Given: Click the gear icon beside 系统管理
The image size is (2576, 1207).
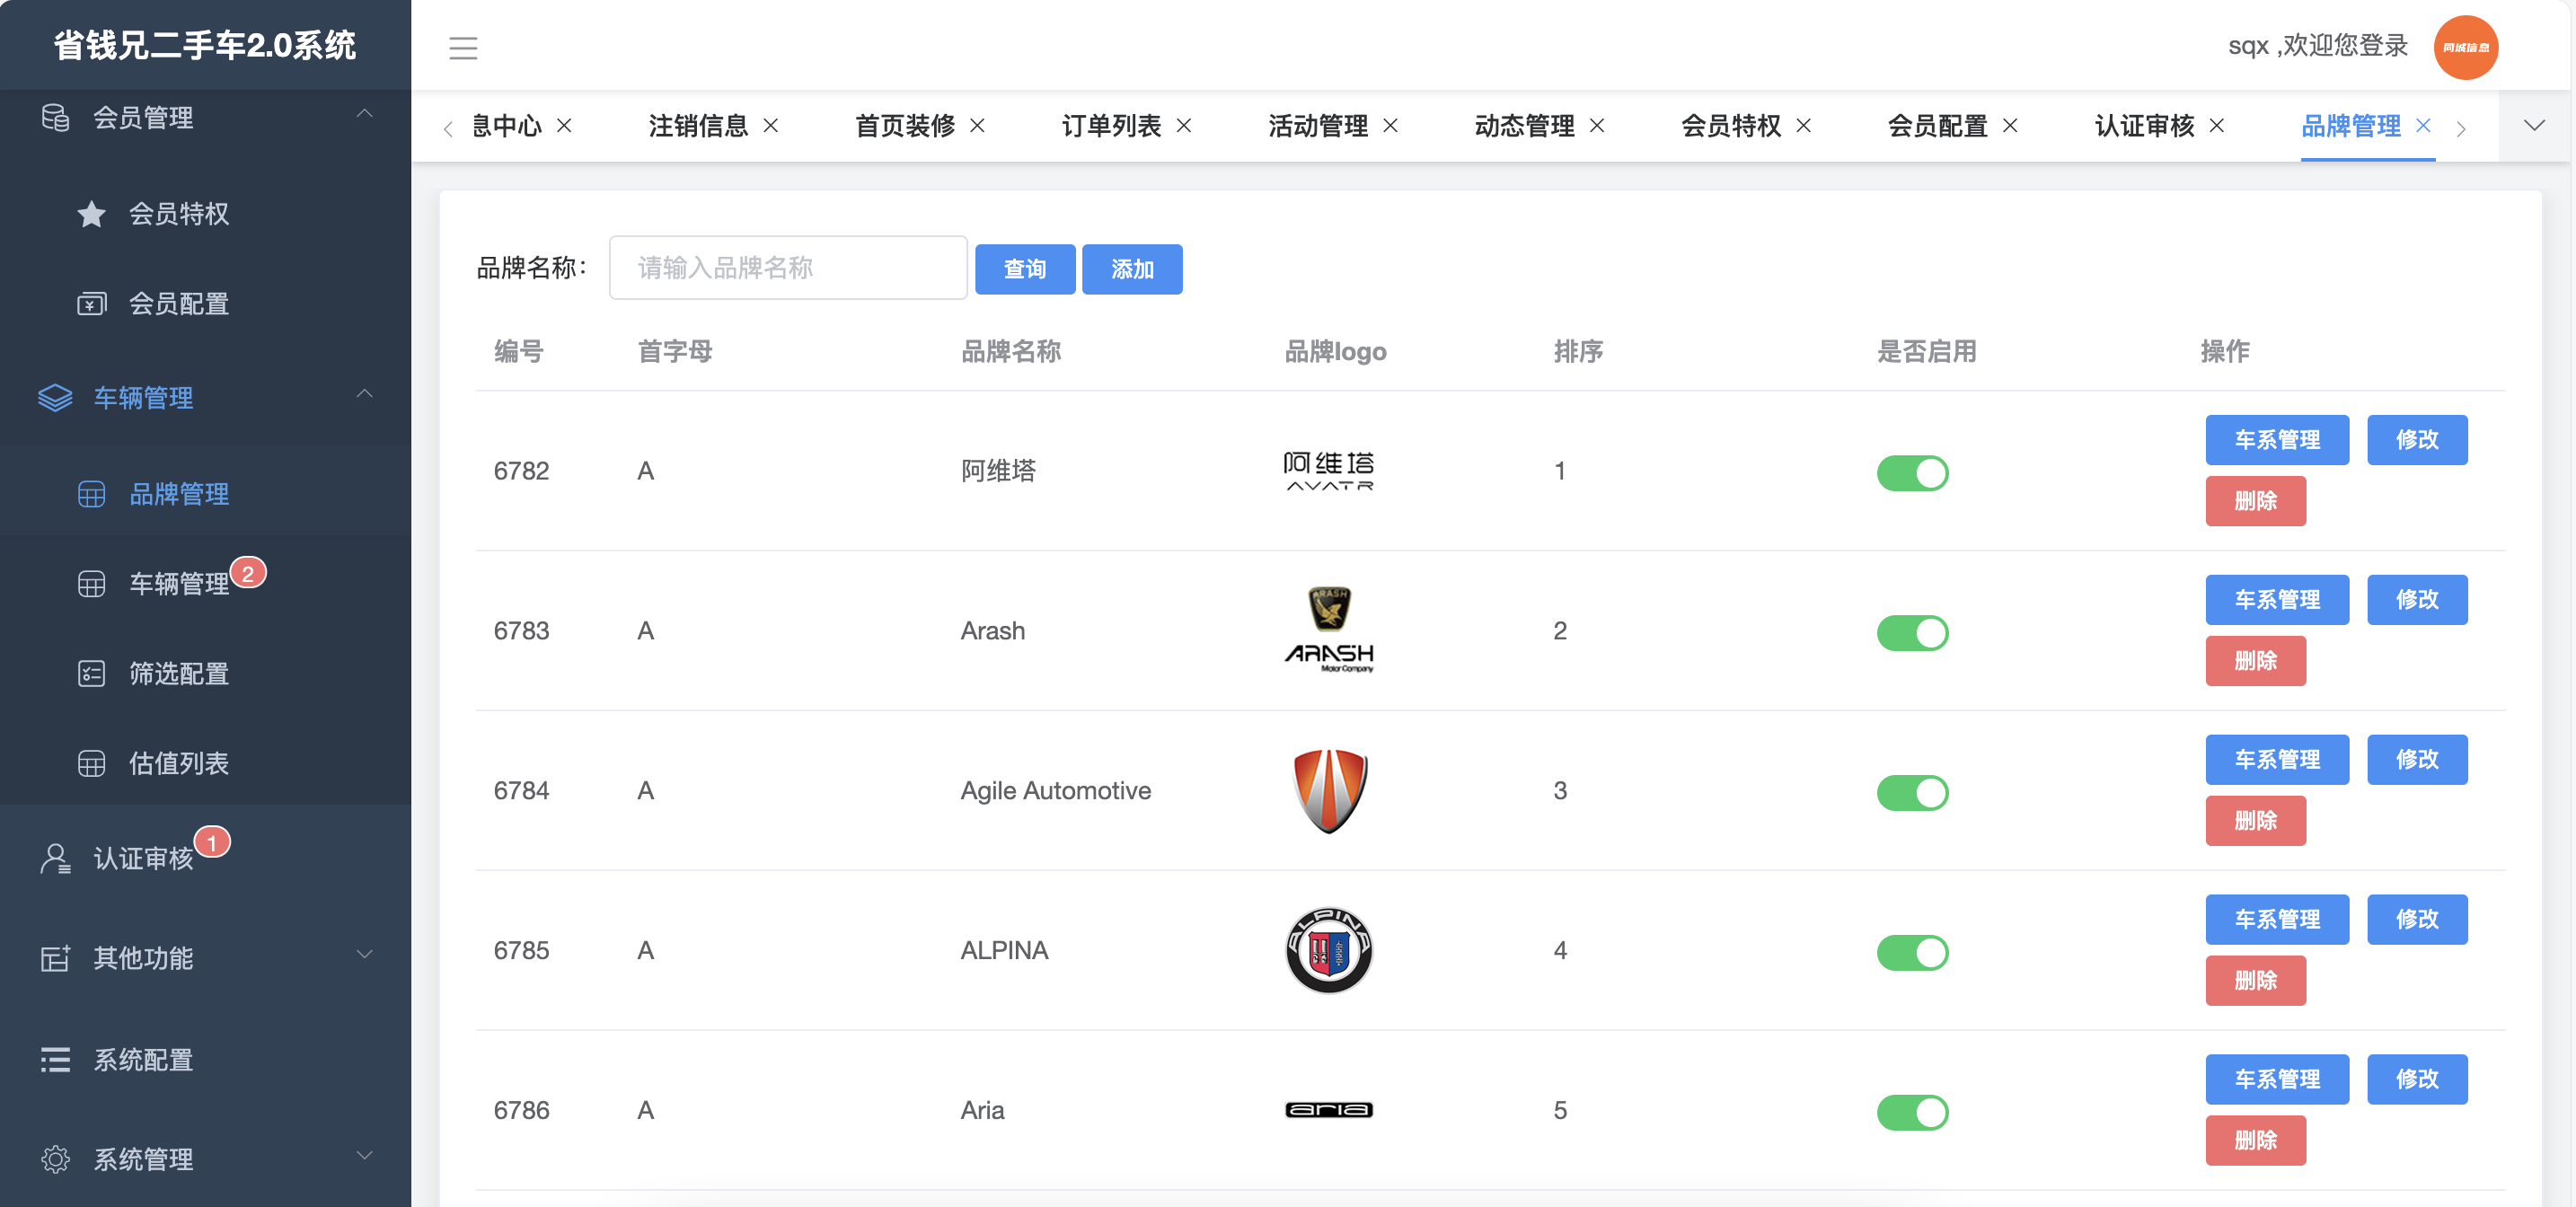Looking at the screenshot, I should tap(55, 1159).
